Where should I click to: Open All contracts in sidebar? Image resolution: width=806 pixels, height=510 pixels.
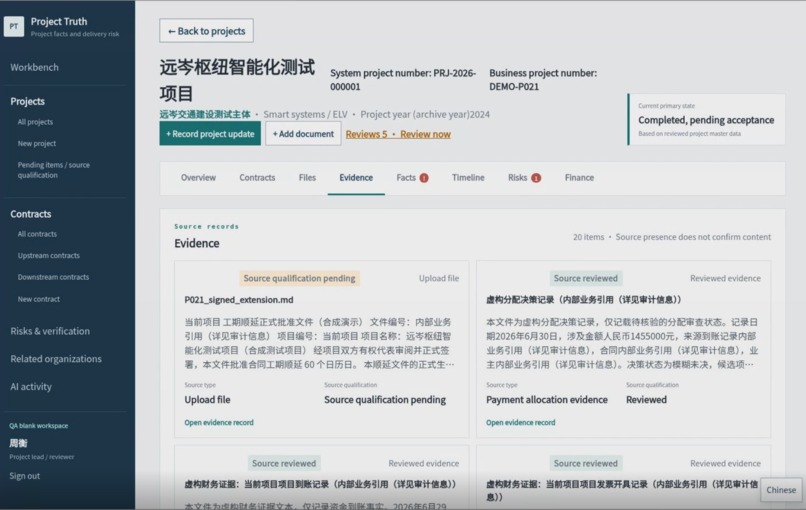point(38,234)
